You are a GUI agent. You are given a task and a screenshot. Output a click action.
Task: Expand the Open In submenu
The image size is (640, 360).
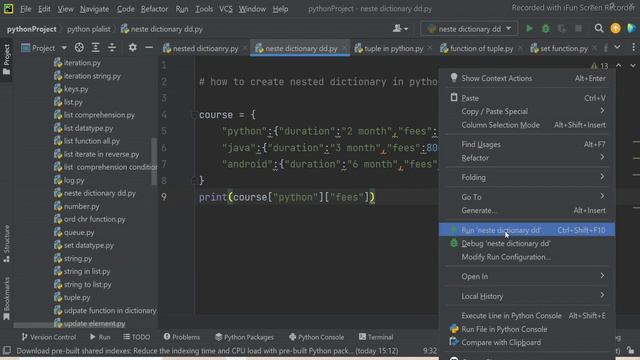click(527, 276)
